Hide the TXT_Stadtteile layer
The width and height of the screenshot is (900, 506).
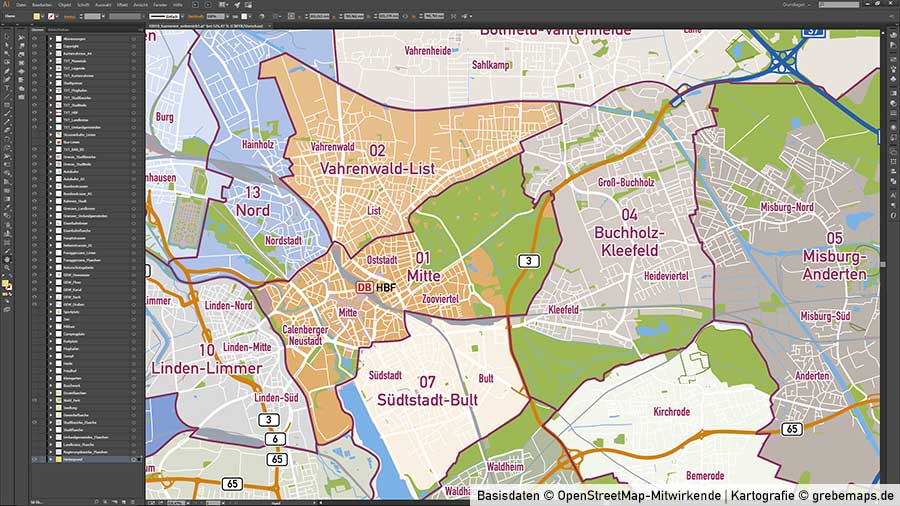[x=34, y=105]
